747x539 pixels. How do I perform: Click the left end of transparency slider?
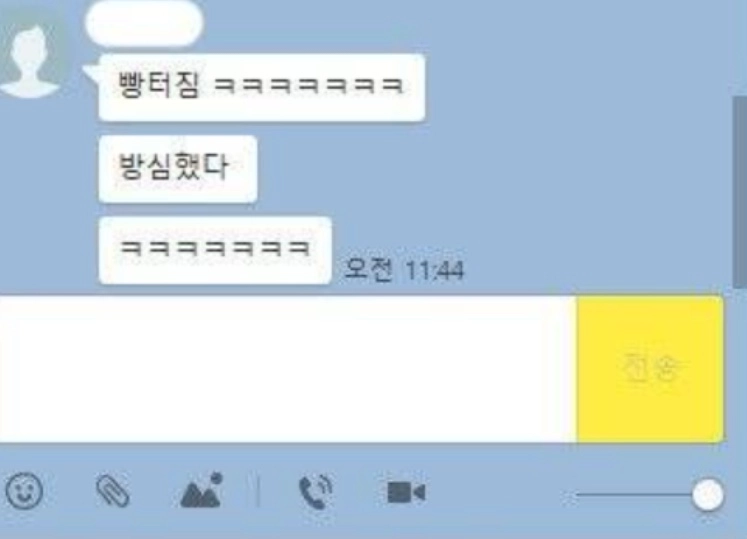[578, 495]
